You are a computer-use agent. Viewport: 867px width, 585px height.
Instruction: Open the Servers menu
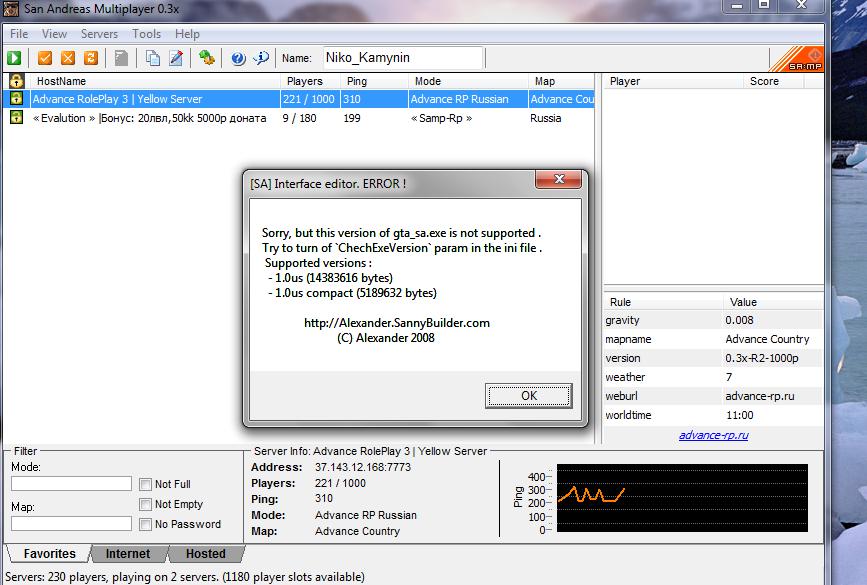(100, 34)
